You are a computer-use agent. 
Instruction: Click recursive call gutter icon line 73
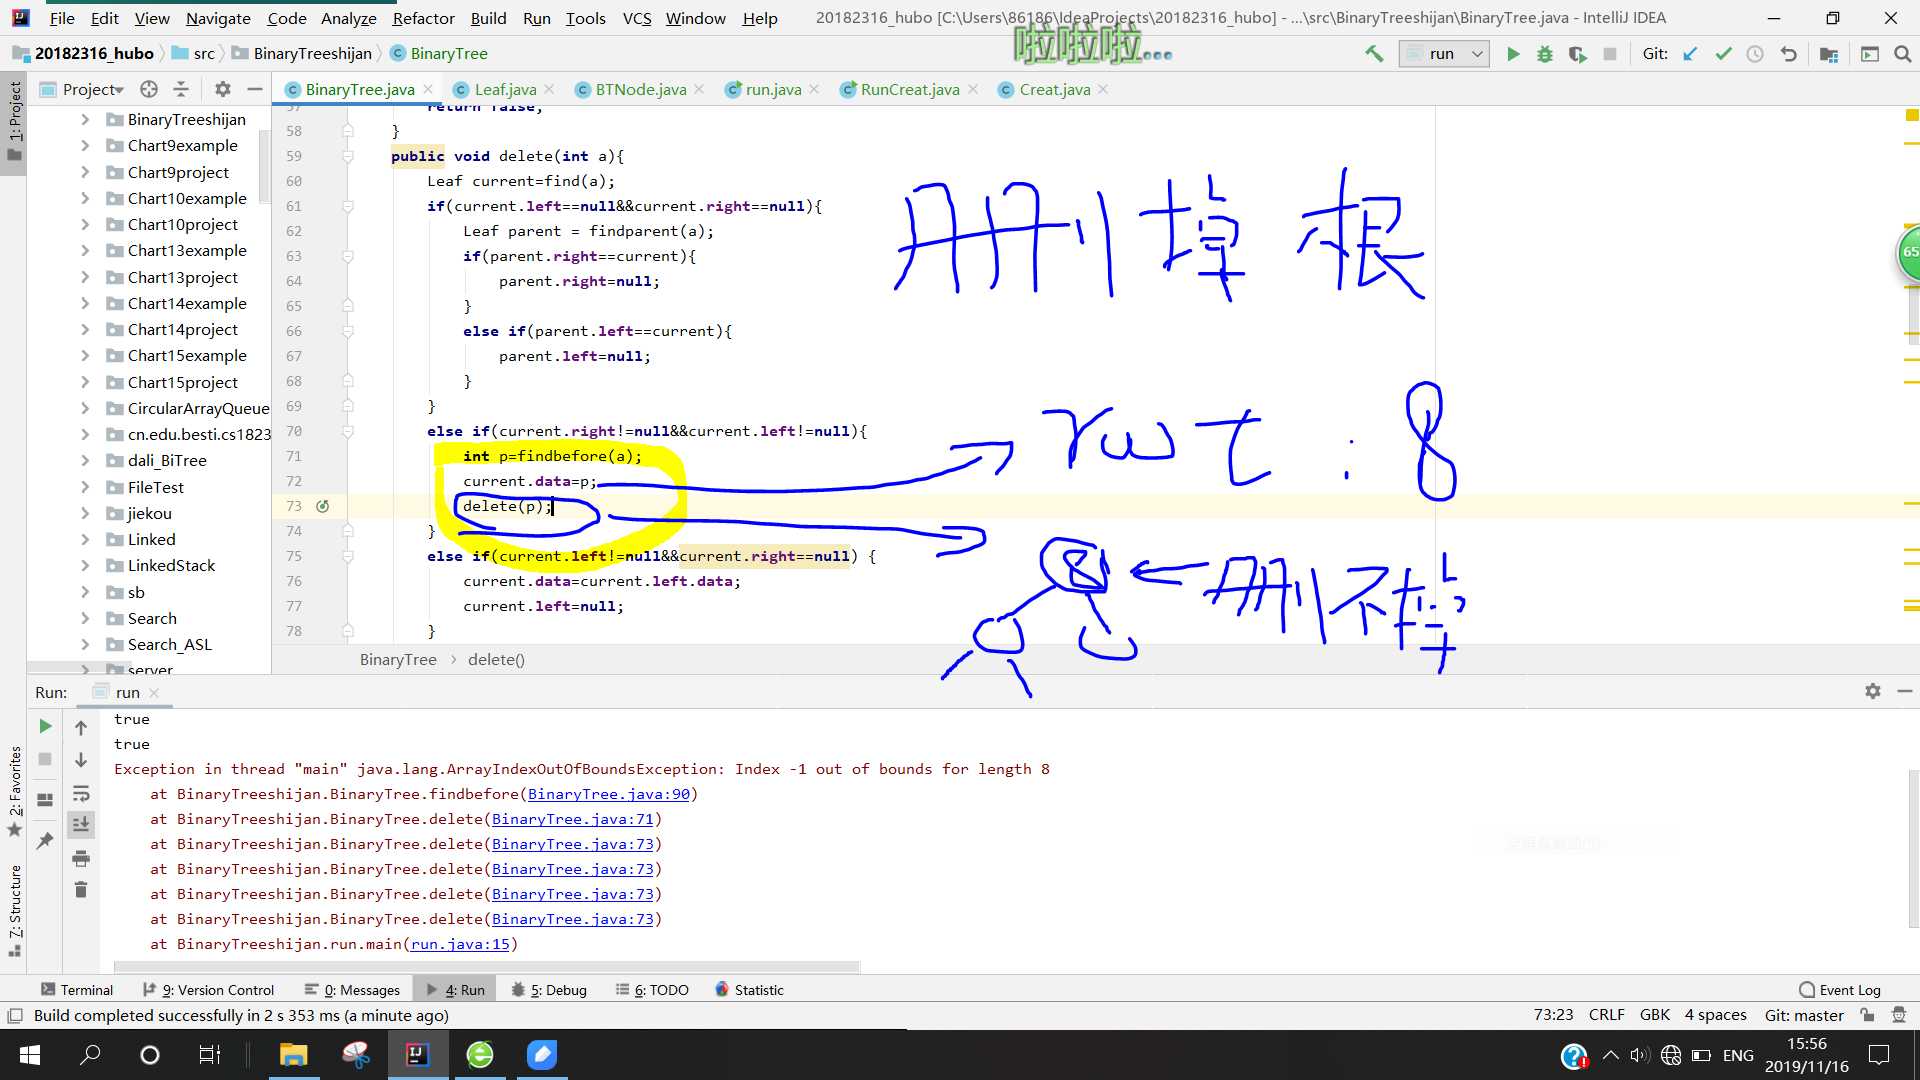pos(323,506)
